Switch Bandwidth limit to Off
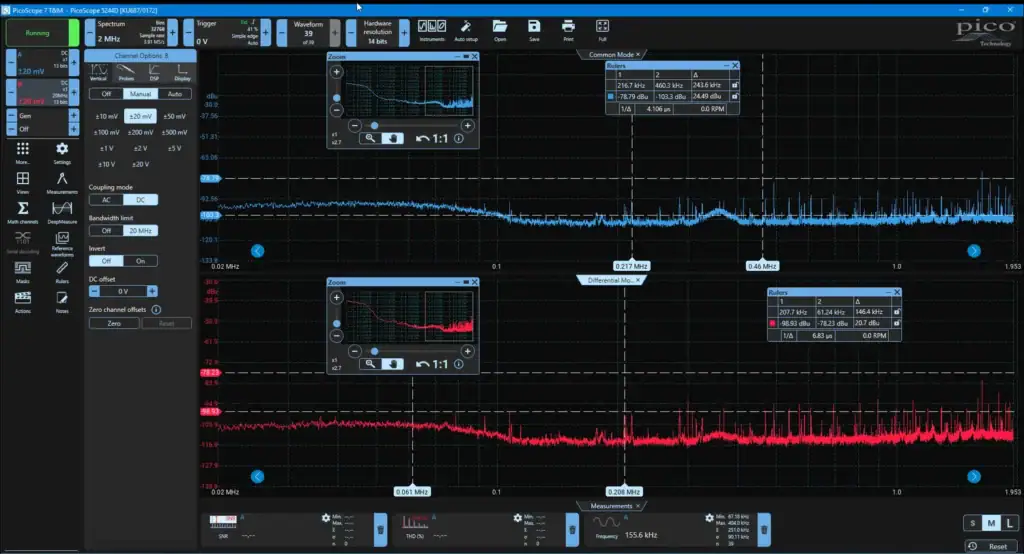This screenshot has height=554, width=1024. tap(105, 230)
